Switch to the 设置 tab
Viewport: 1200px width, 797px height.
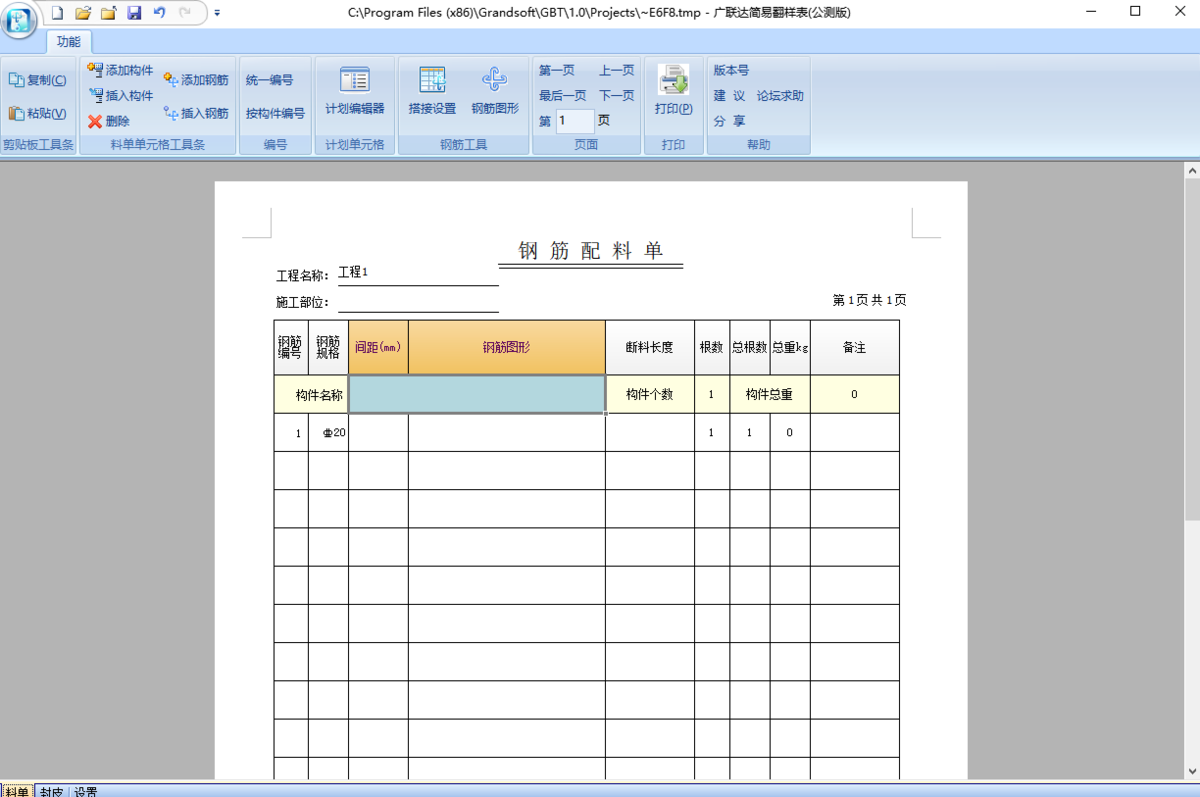(x=83, y=790)
